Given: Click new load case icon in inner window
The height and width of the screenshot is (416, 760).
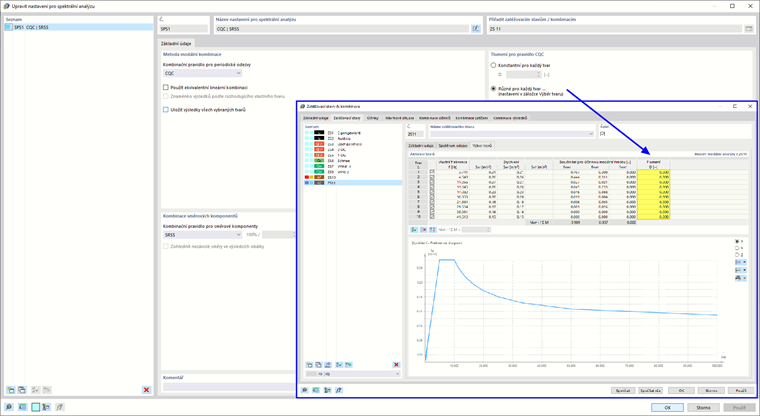Looking at the screenshot, I should 309,365.
